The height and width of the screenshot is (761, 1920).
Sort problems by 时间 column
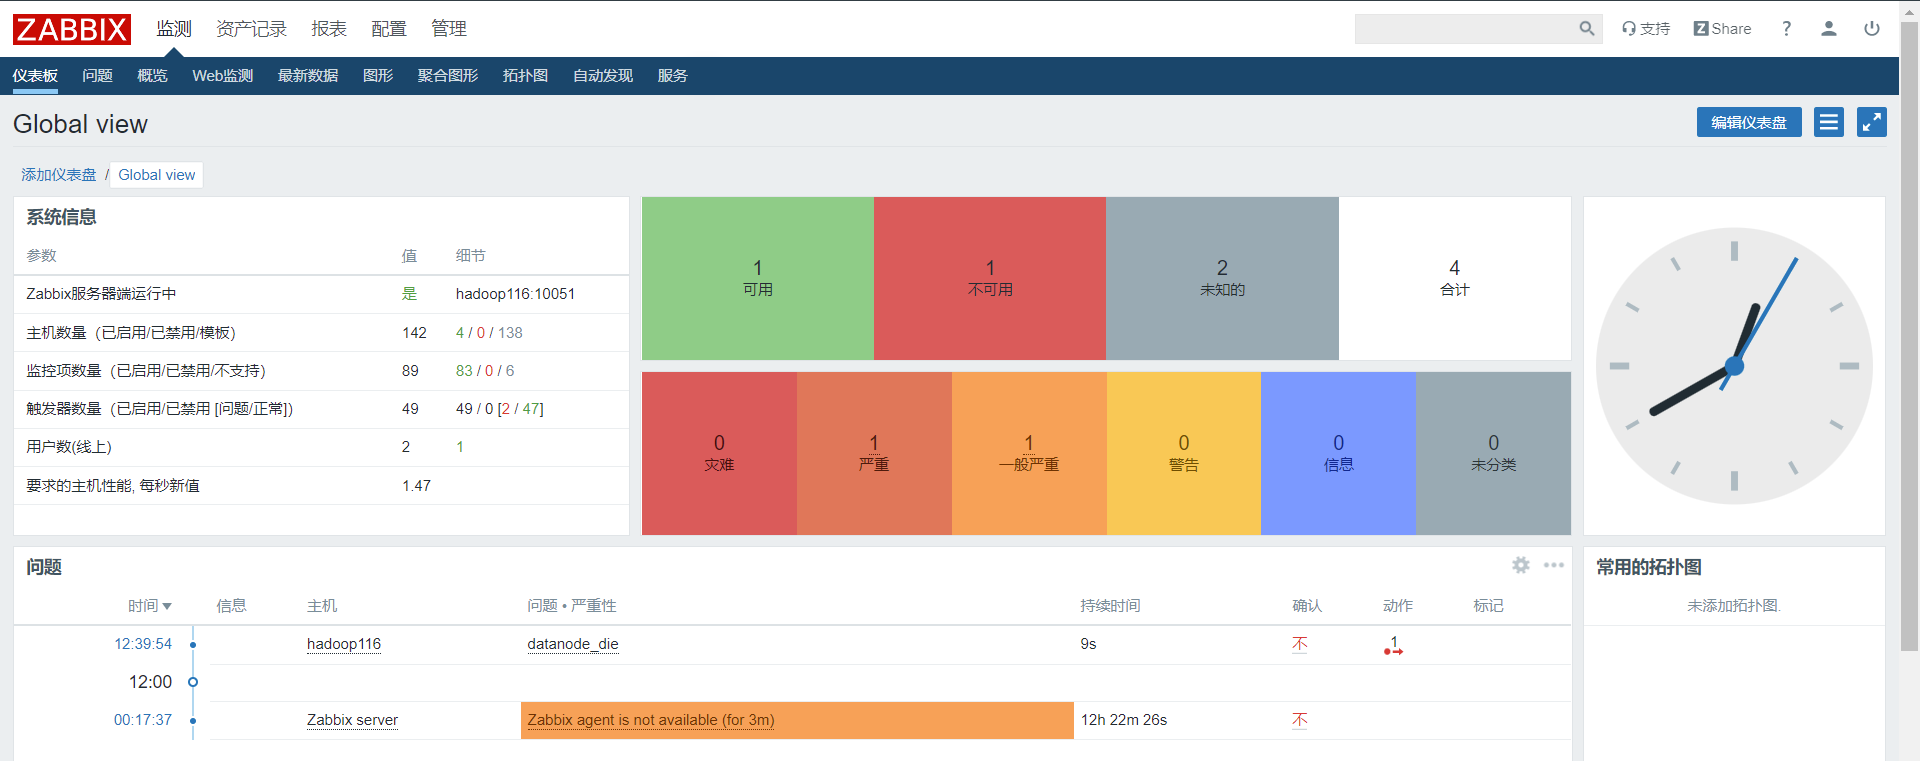(149, 606)
